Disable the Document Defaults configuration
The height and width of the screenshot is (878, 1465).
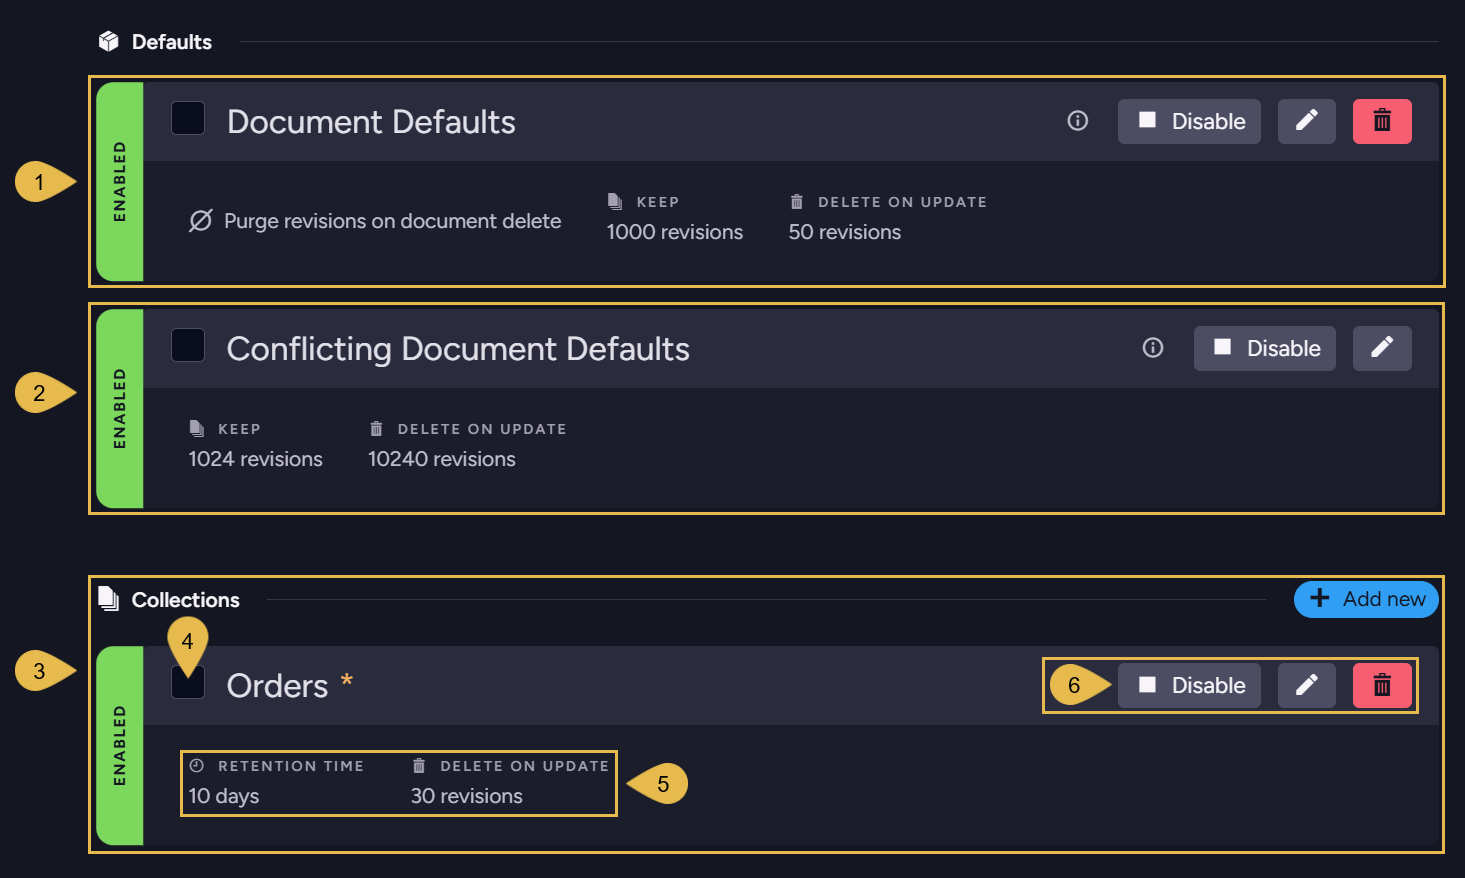point(1189,121)
